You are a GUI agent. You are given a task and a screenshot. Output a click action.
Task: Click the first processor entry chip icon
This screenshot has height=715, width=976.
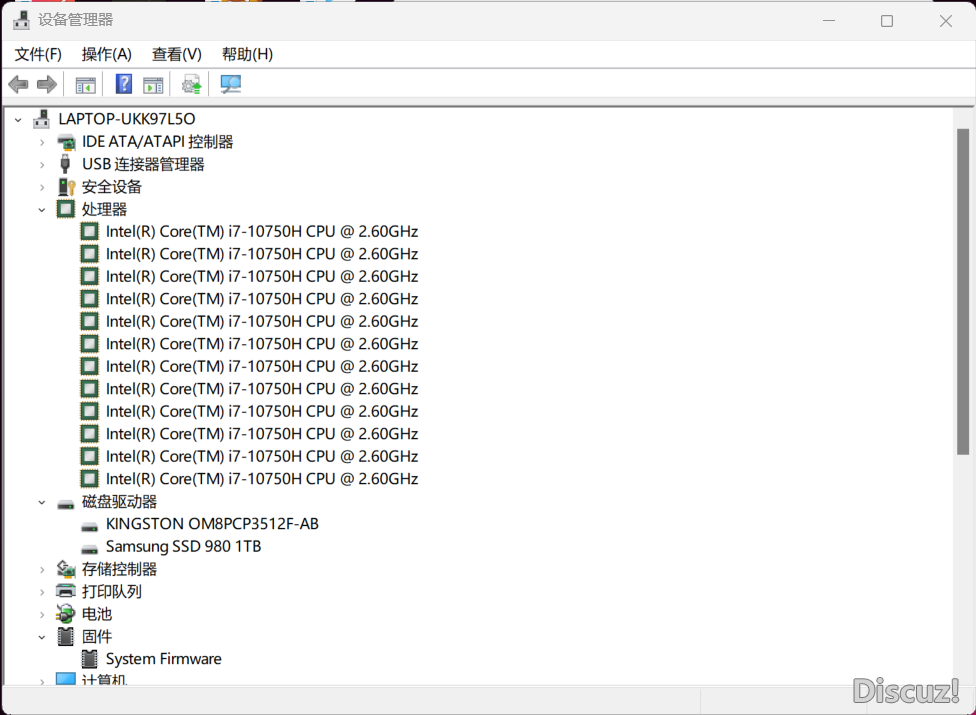pos(90,231)
